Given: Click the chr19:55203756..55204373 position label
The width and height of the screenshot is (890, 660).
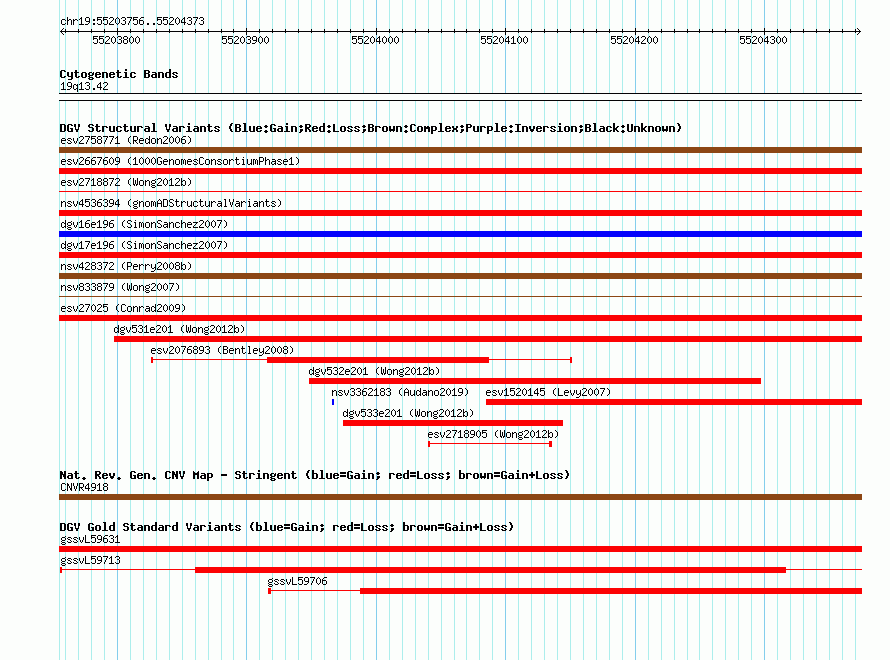Looking at the screenshot, I should tap(132, 22).
